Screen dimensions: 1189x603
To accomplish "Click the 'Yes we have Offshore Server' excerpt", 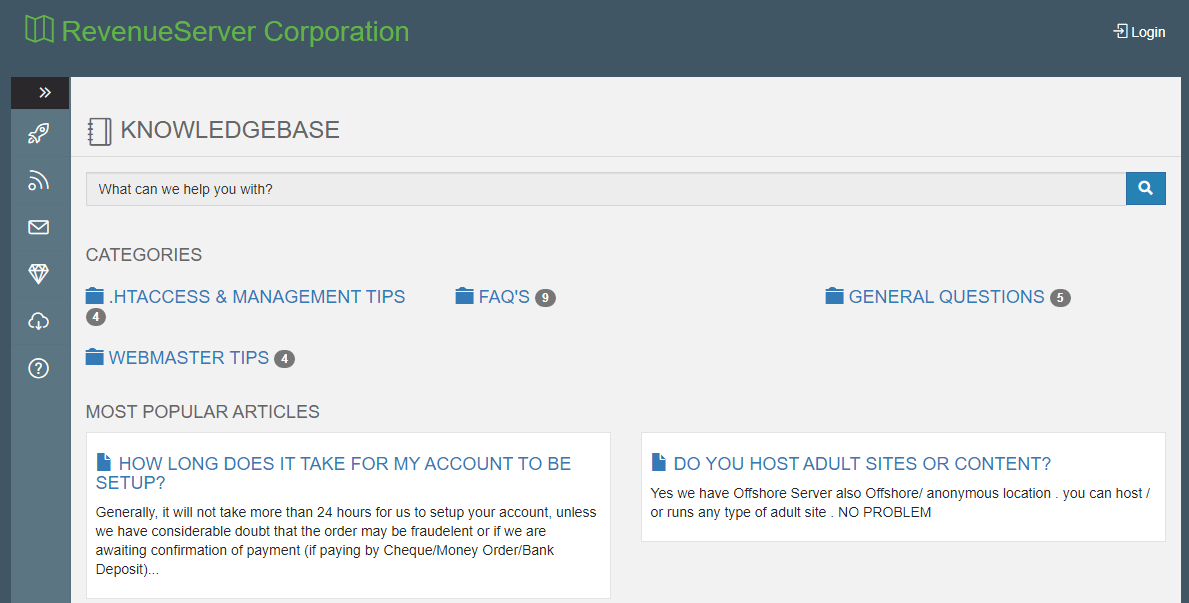I will coord(900,503).
